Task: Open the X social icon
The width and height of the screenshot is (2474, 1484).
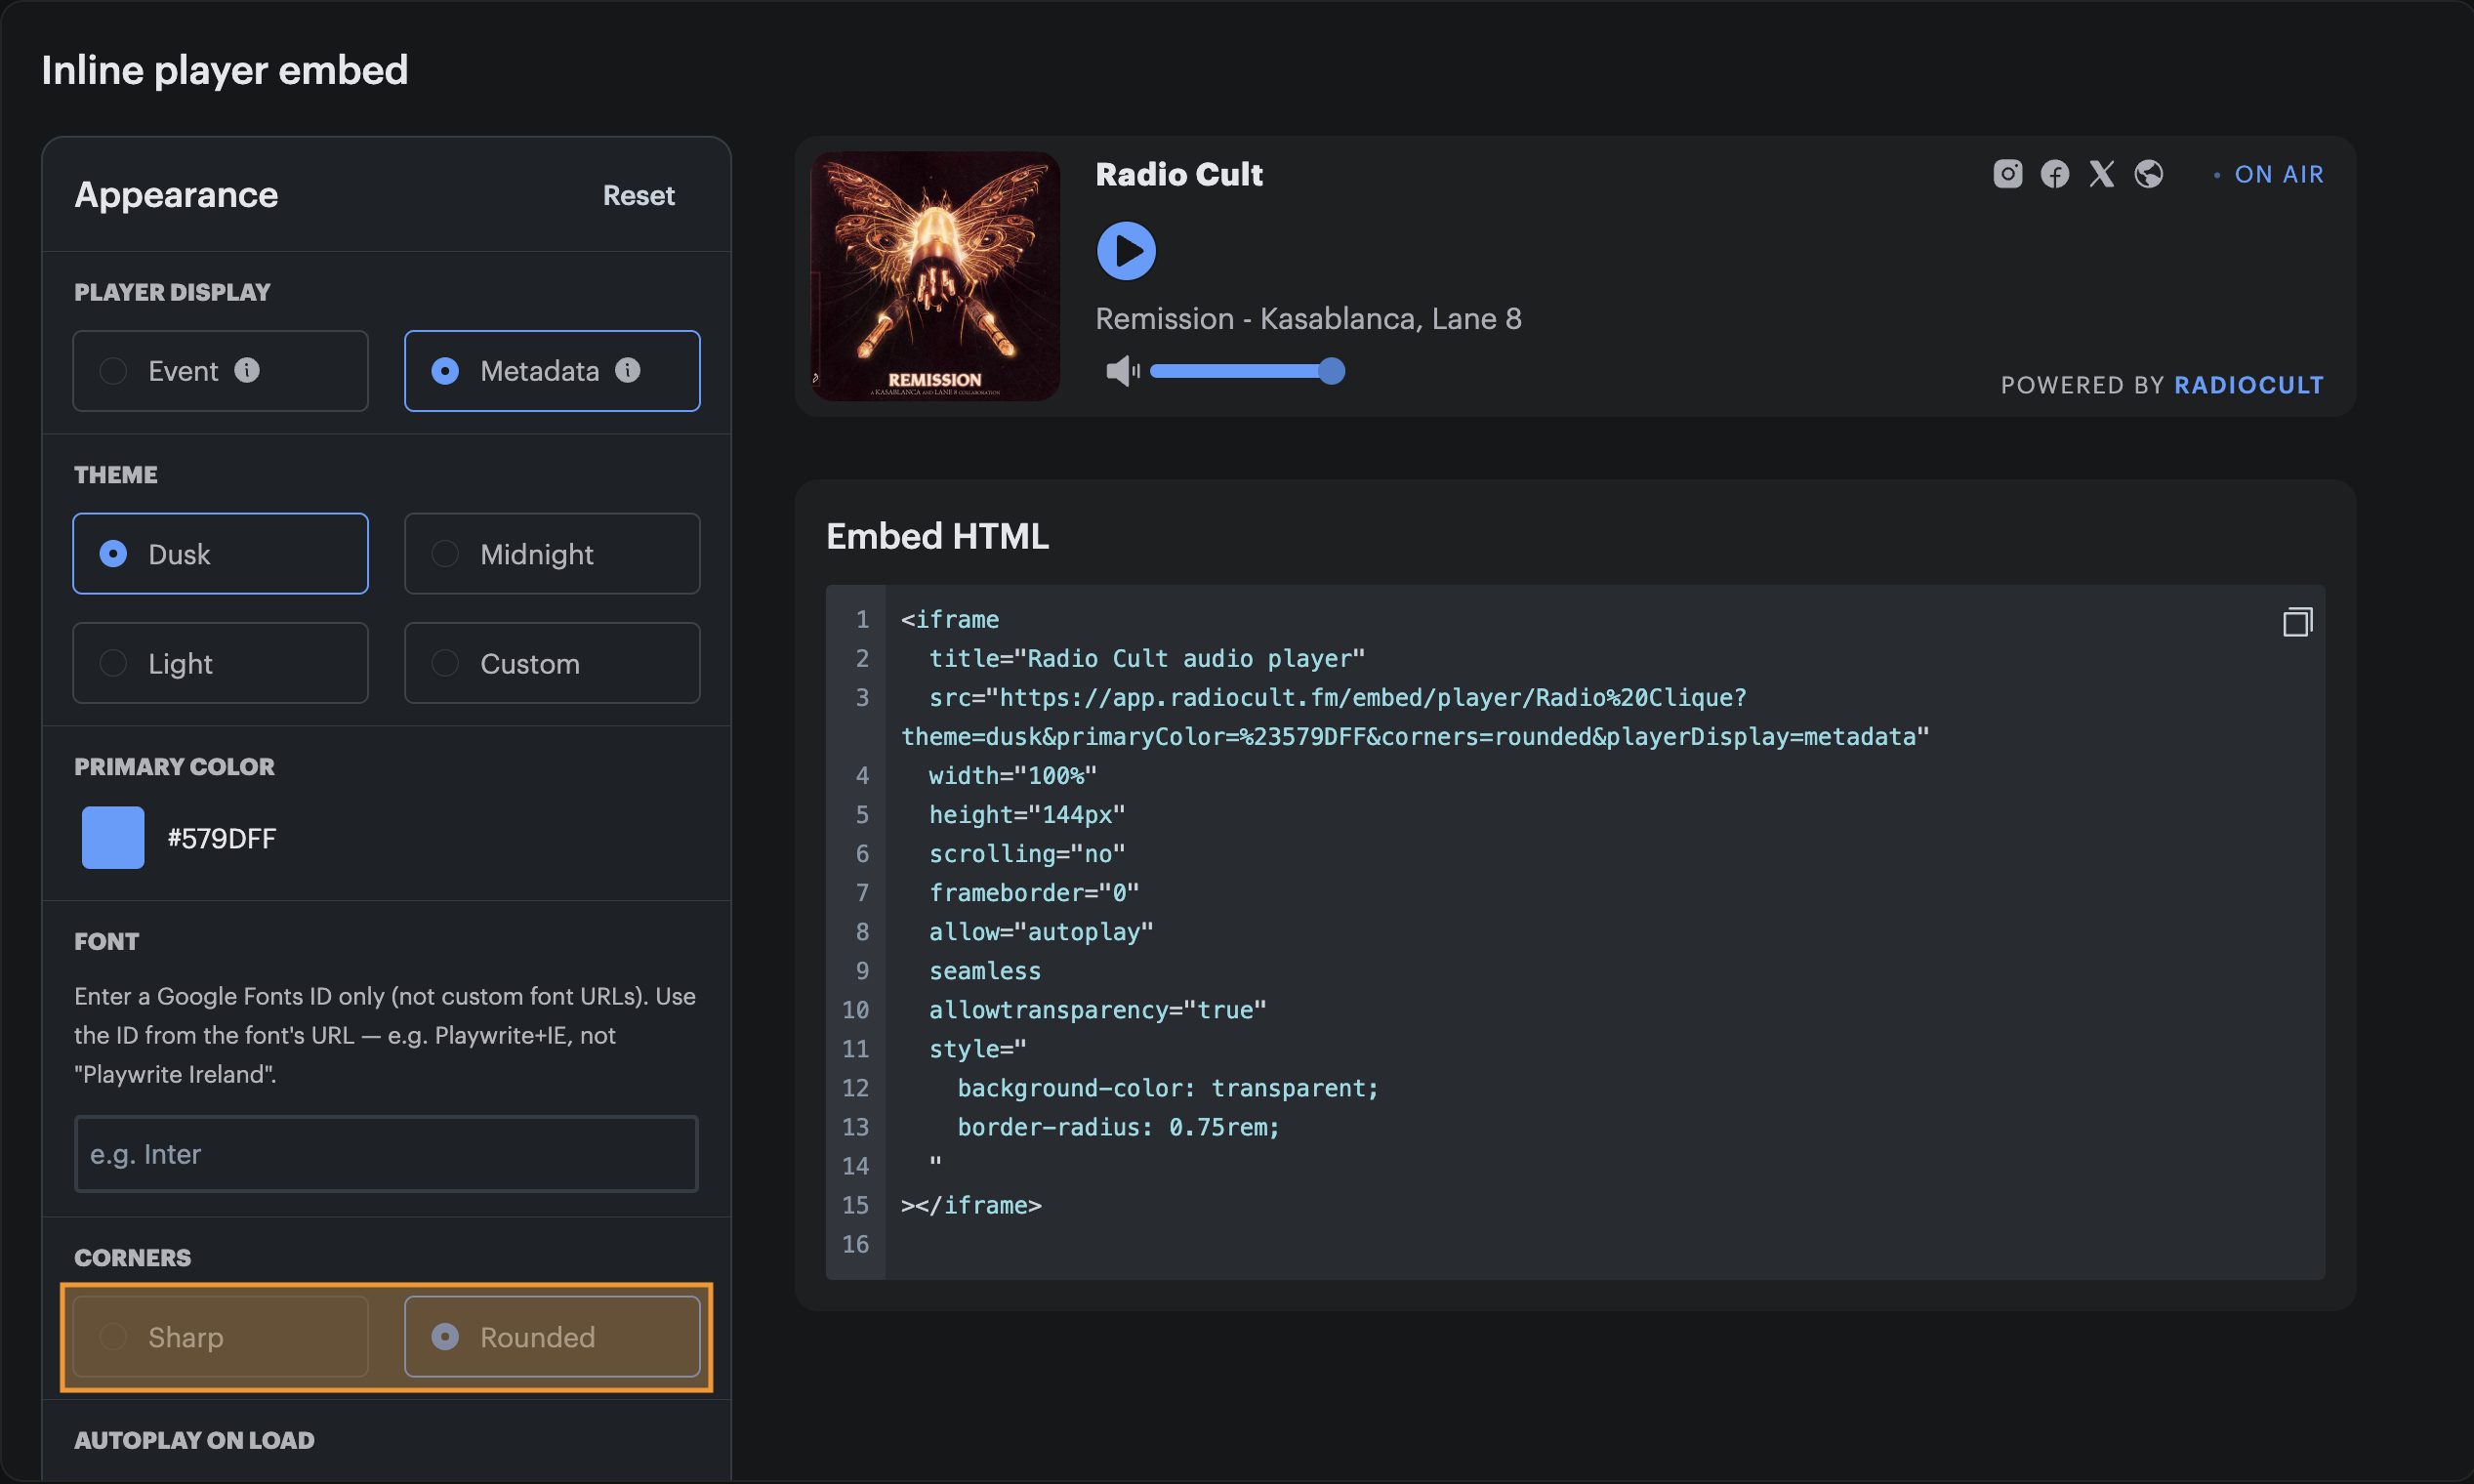Action: [2101, 174]
